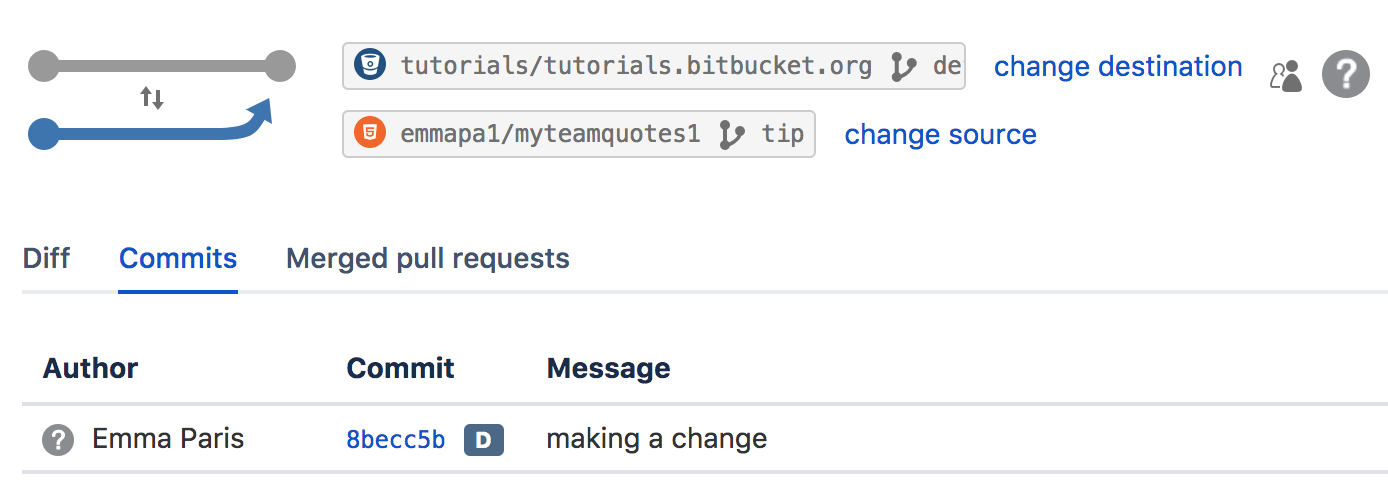The width and height of the screenshot is (1388, 494).
Task: Click the Bitbucket bucket icon for tutorials repo
Action: (x=371, y=67)
